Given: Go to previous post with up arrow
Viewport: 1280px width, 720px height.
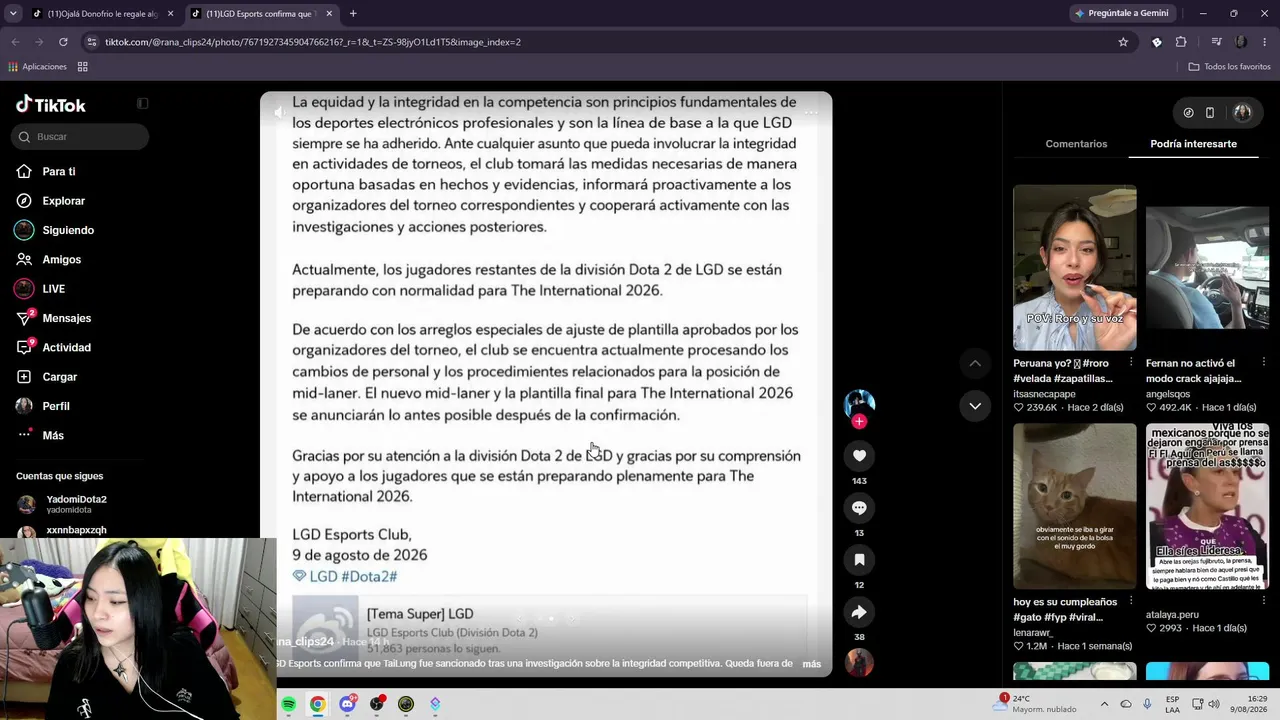Looking at the screenshot, I should point(975,363).
